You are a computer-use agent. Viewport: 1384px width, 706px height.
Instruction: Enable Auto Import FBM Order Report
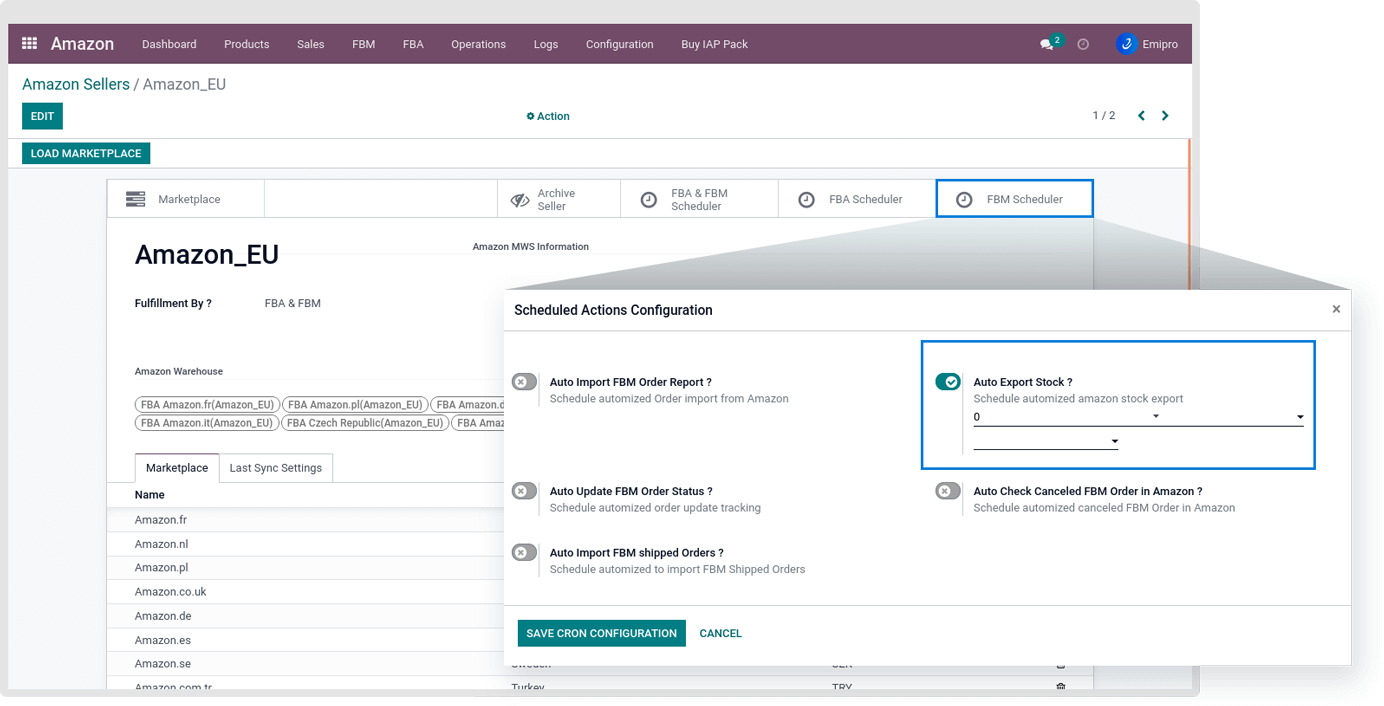(x=524, y=382)
